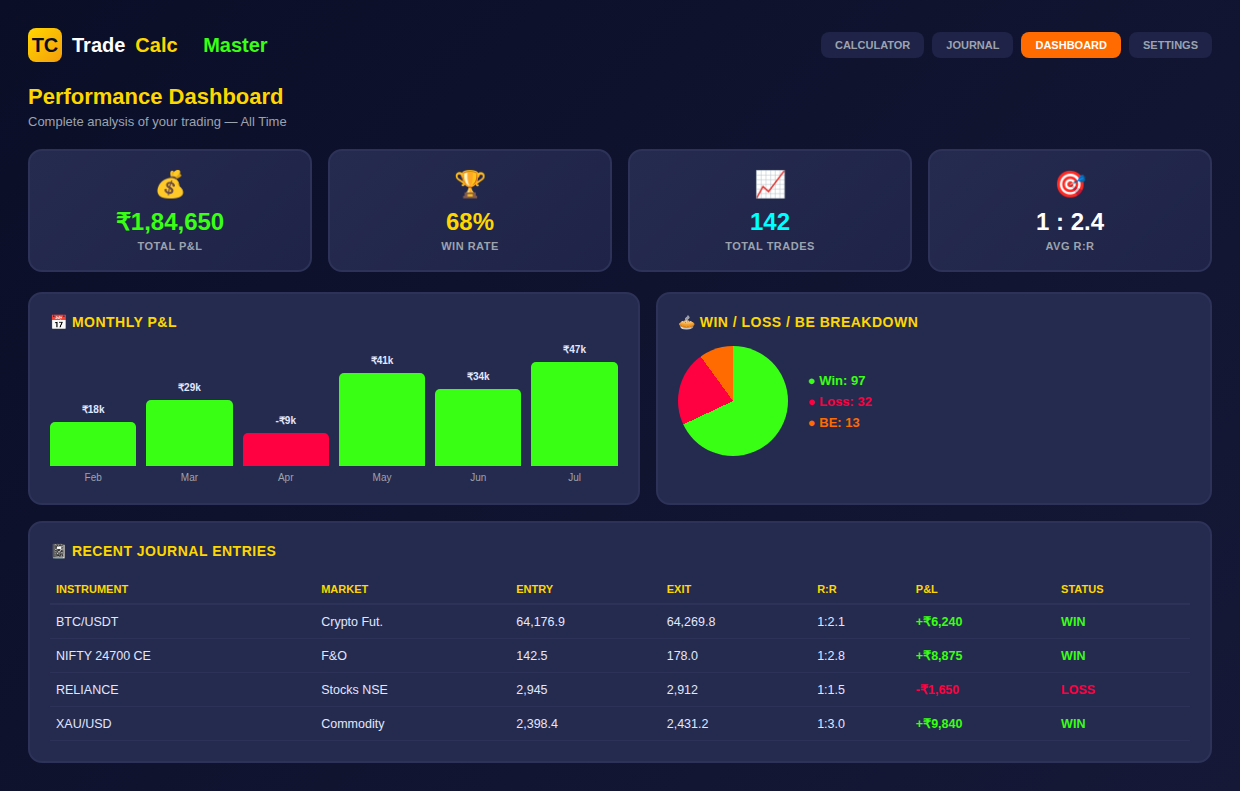Click the Jul bar in Monthly P&L chart

[574, 414]
